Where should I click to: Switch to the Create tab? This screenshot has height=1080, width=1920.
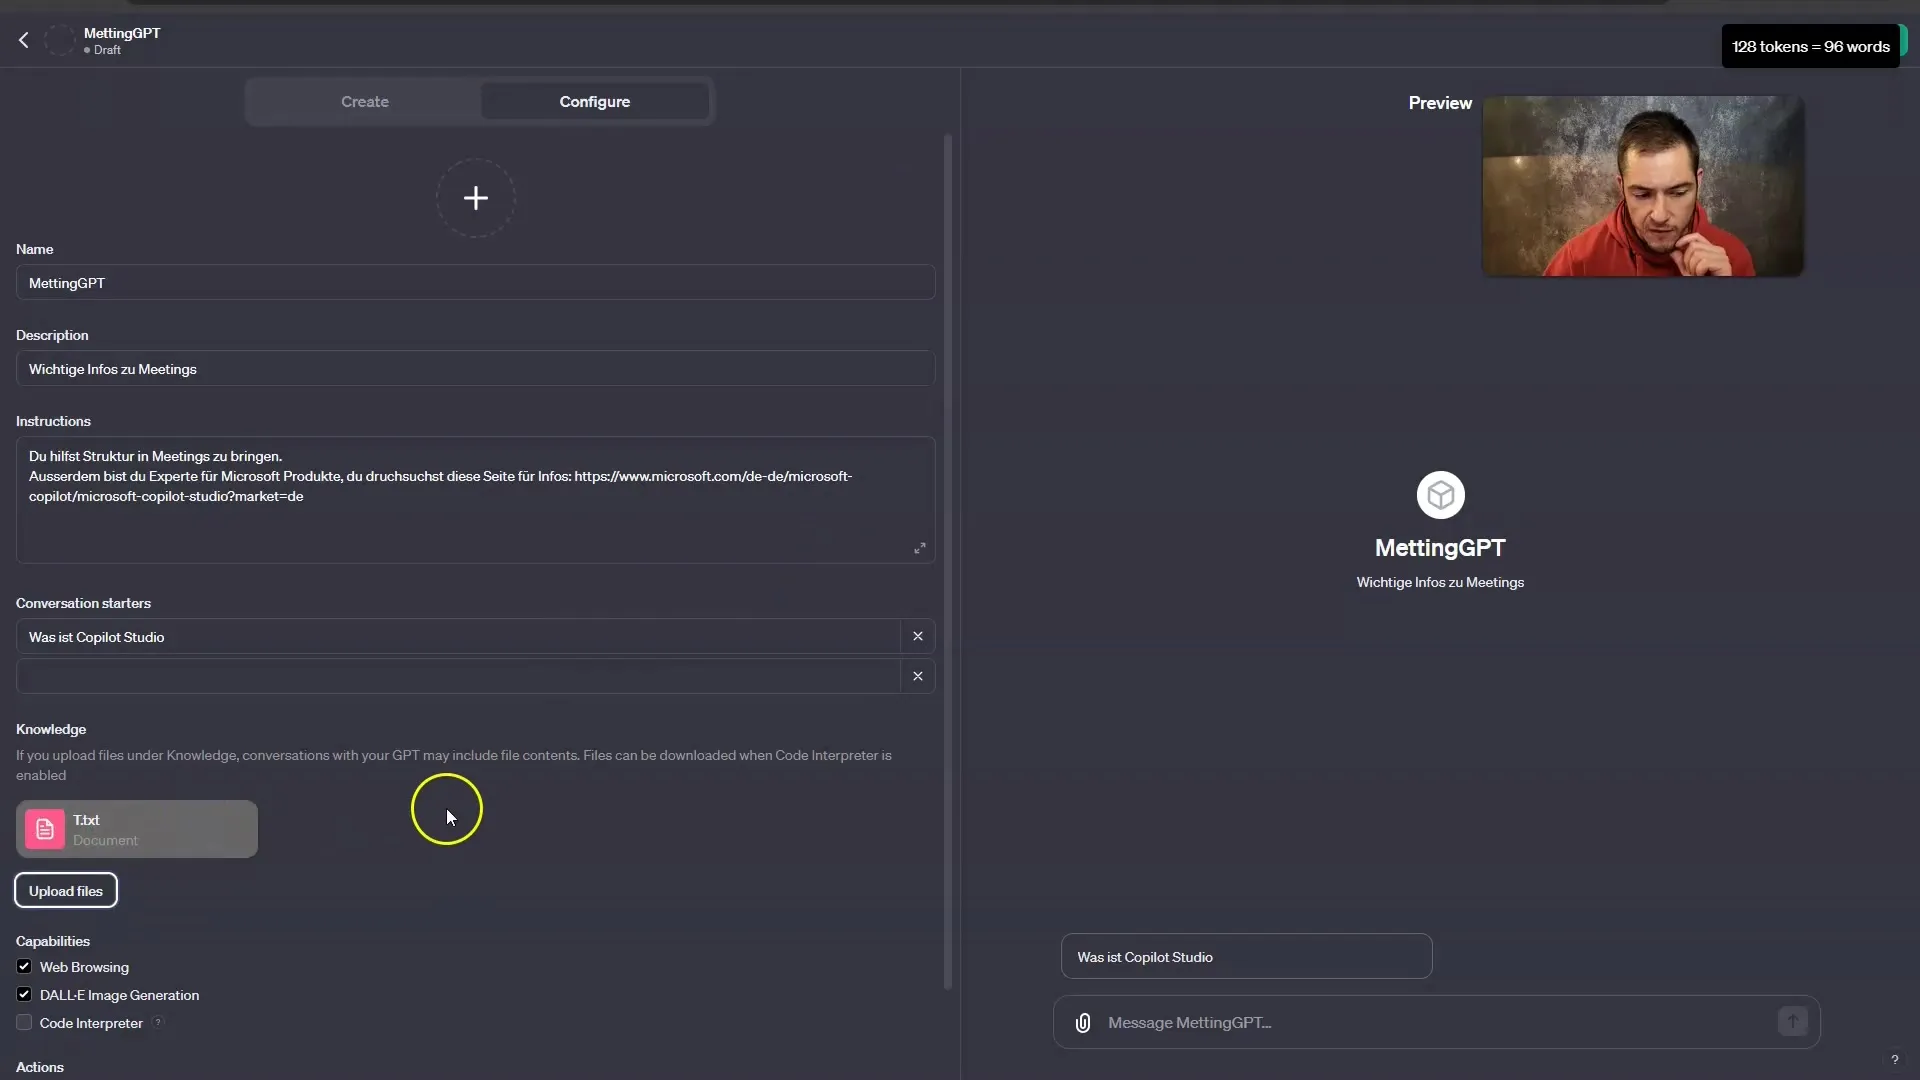pyautogui.click(x=364, y=102)
